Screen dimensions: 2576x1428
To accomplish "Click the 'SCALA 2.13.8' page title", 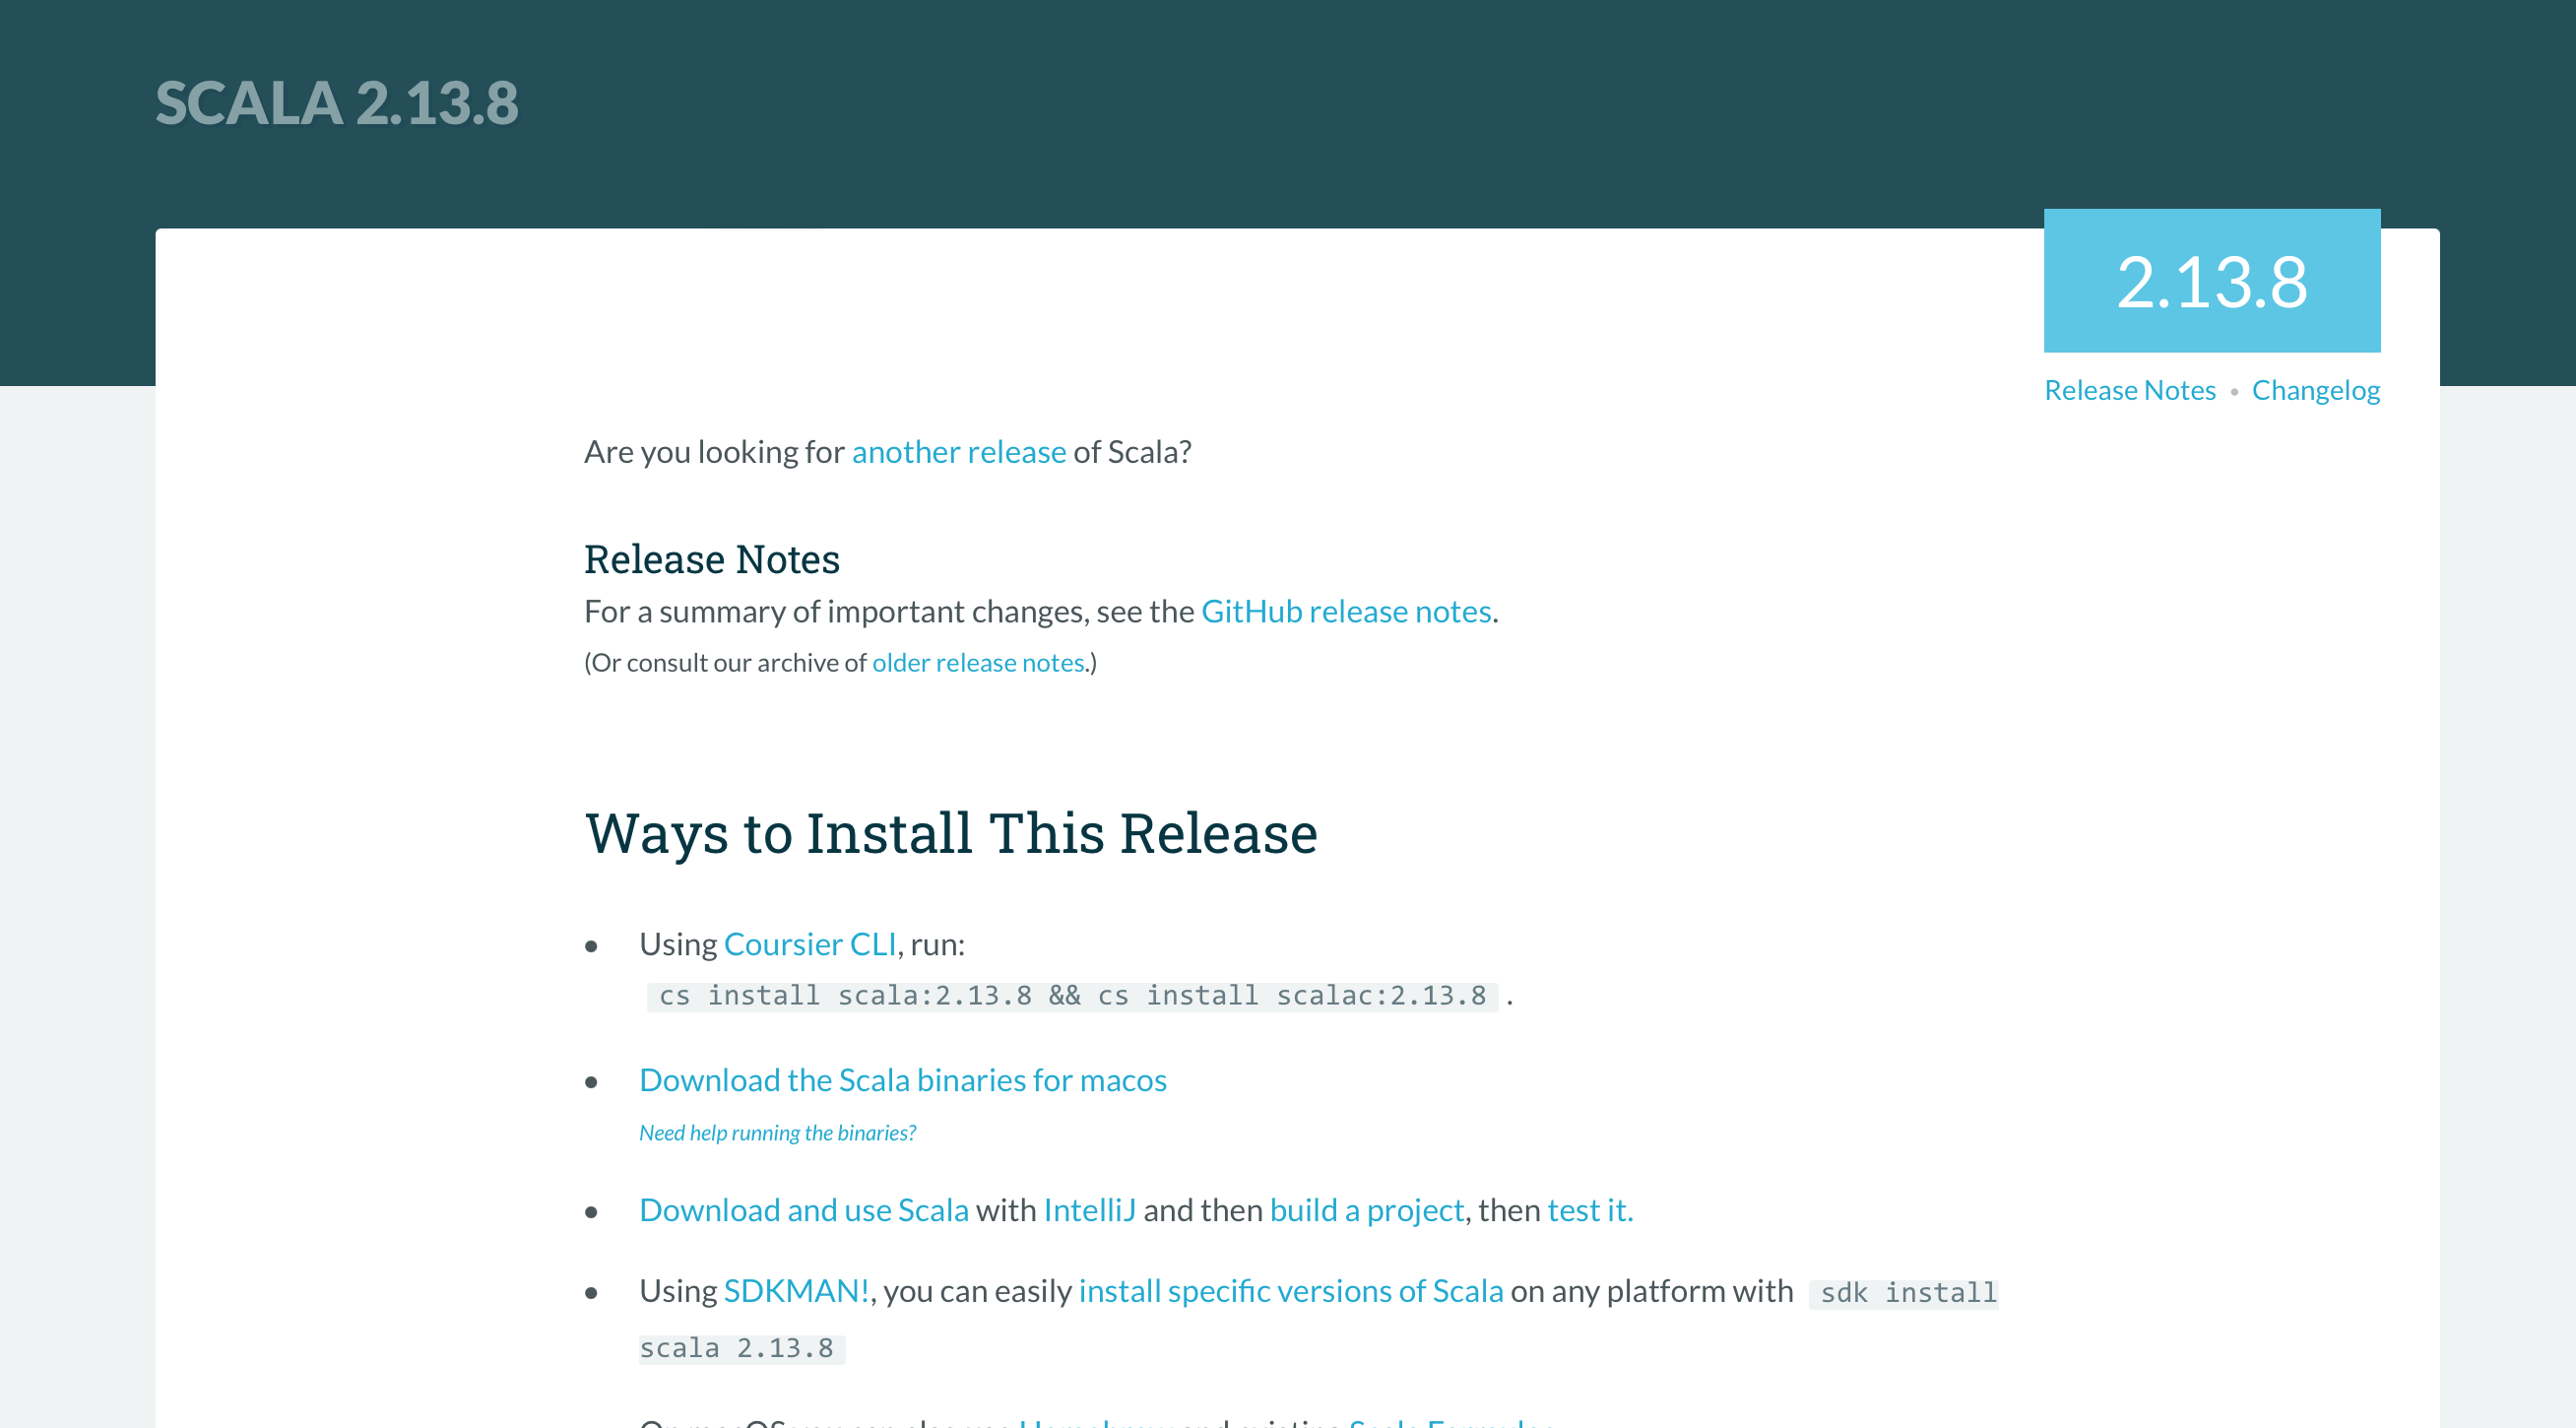I will click(x=337, y=102).
